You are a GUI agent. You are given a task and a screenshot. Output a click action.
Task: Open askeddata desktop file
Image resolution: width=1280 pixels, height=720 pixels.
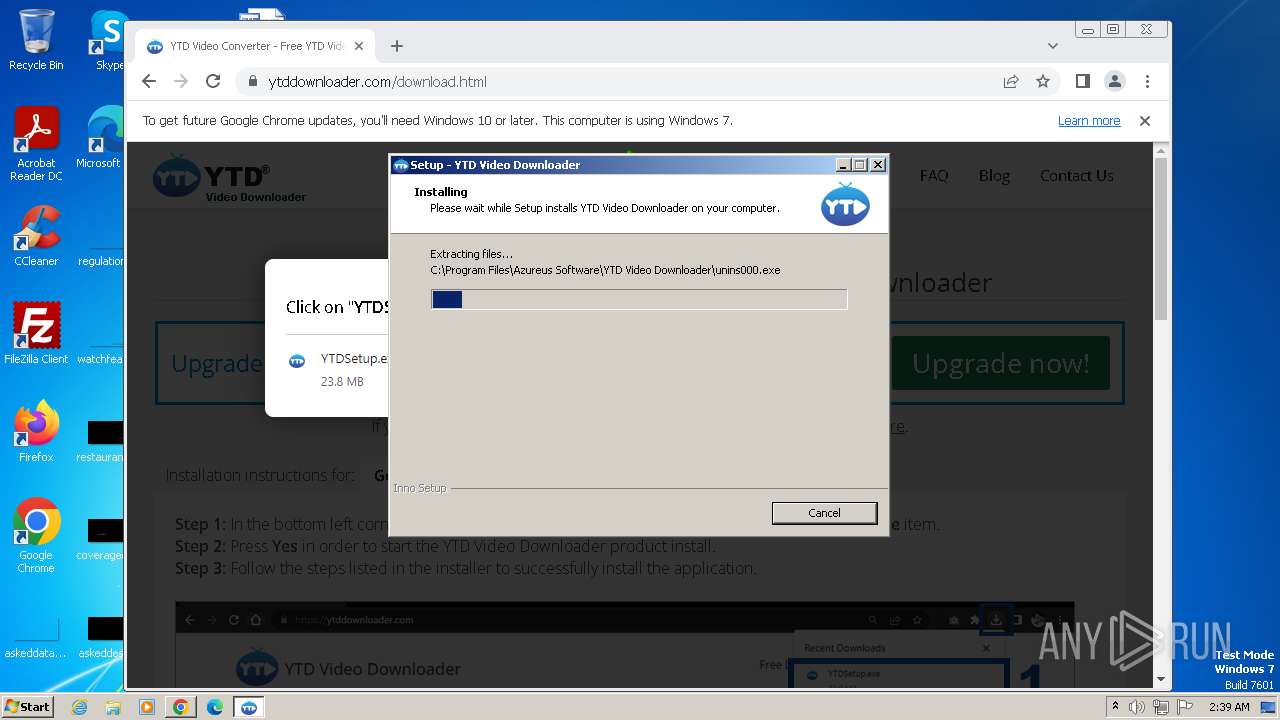pos(36,639)
